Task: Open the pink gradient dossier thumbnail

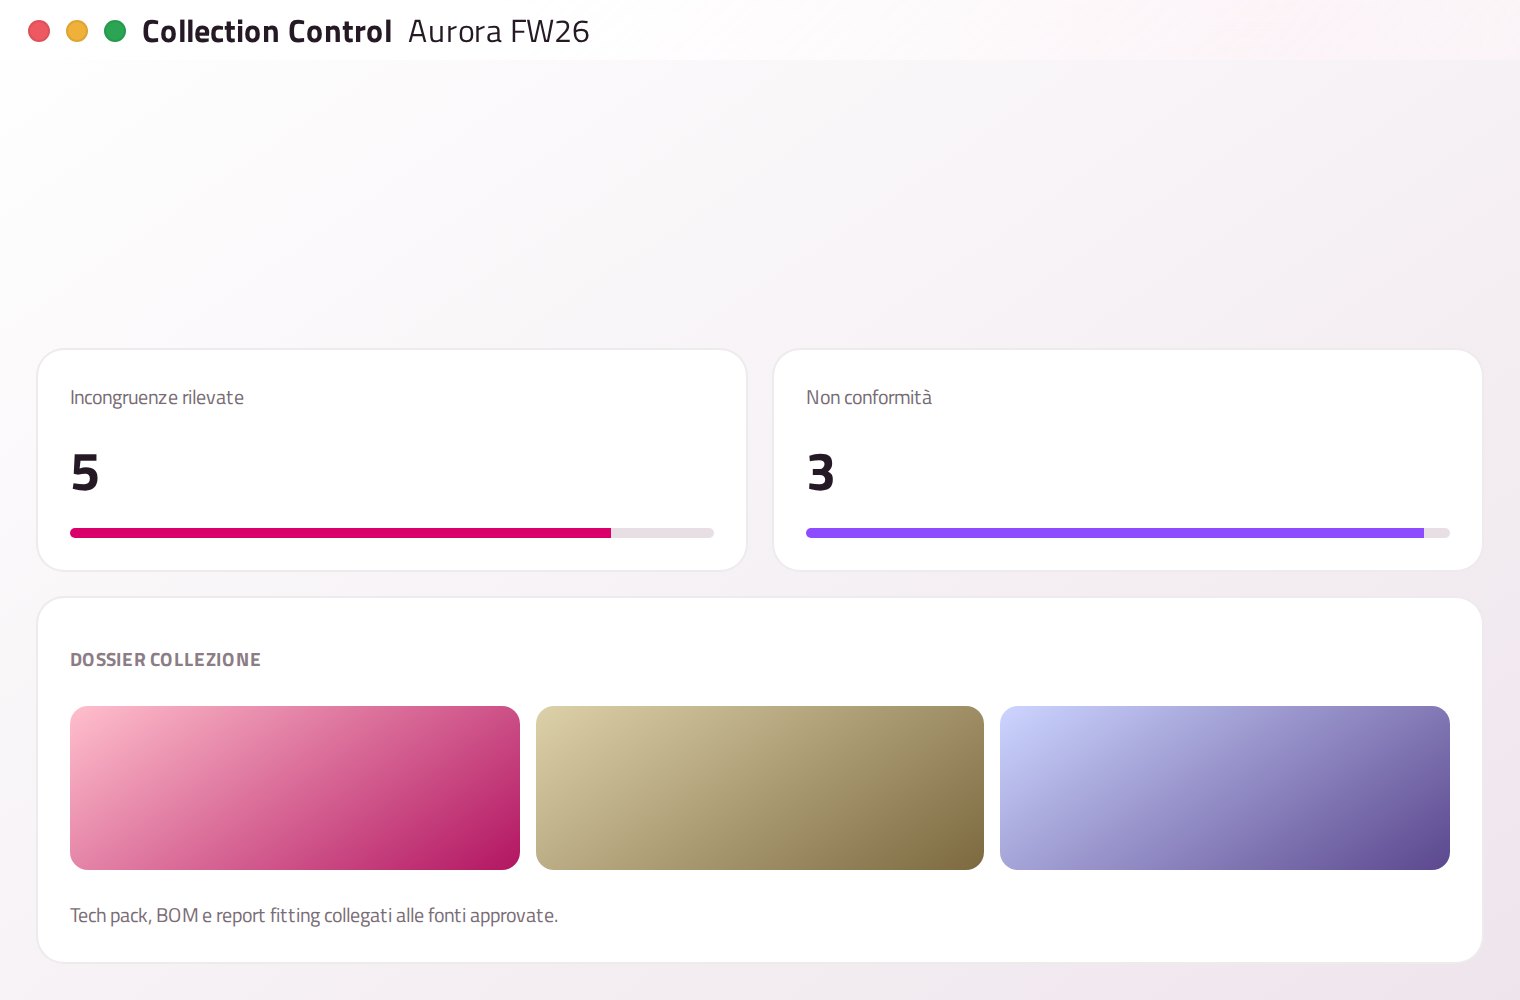Action: point(295,788)
